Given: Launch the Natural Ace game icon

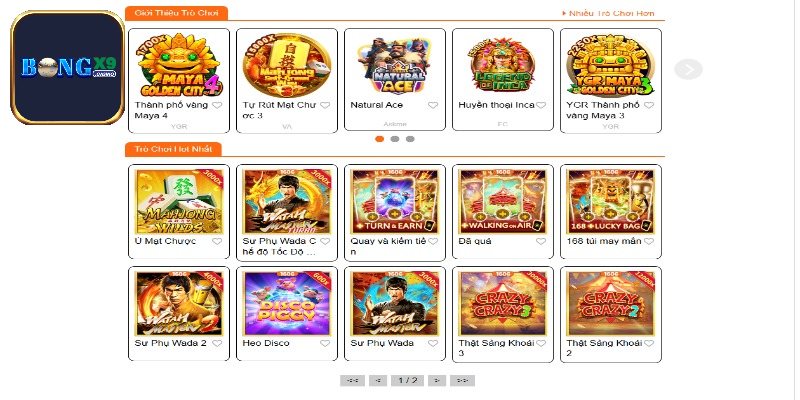Looking at the screenshot, I should pyautogui.click(x=394, y=65).
